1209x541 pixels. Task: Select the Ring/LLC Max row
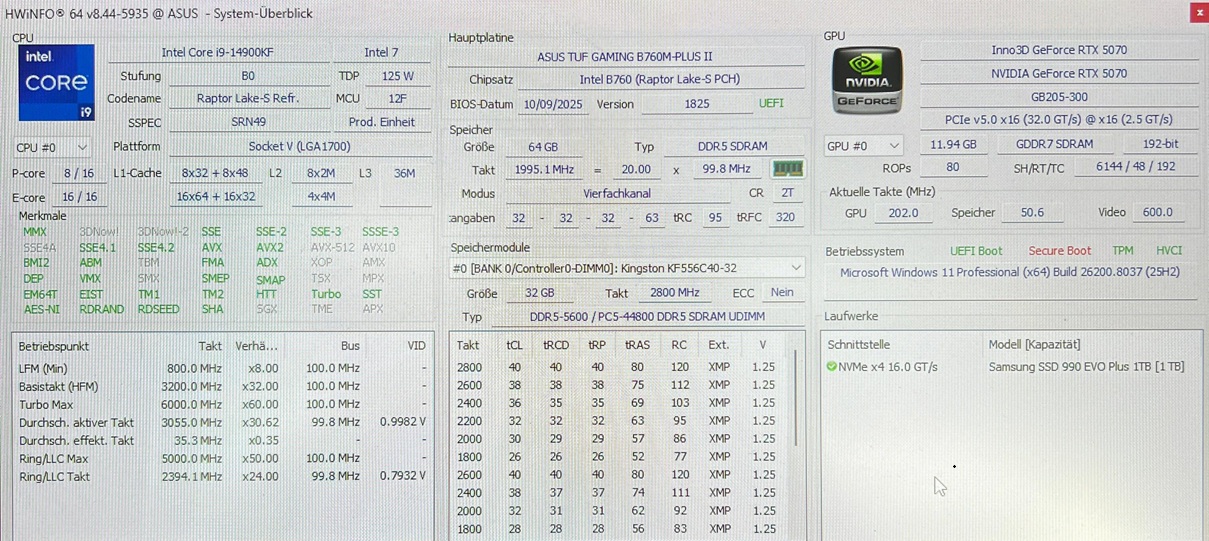click(223, 459)
